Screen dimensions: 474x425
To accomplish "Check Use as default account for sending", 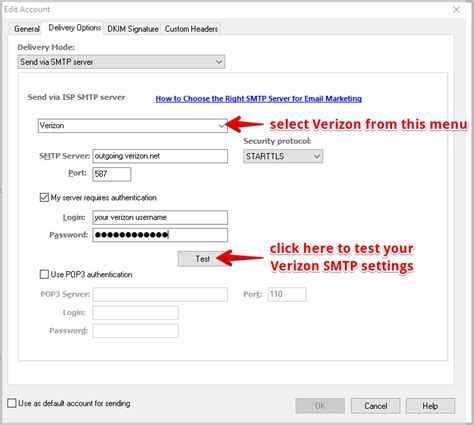I will (x=12, y=403).
